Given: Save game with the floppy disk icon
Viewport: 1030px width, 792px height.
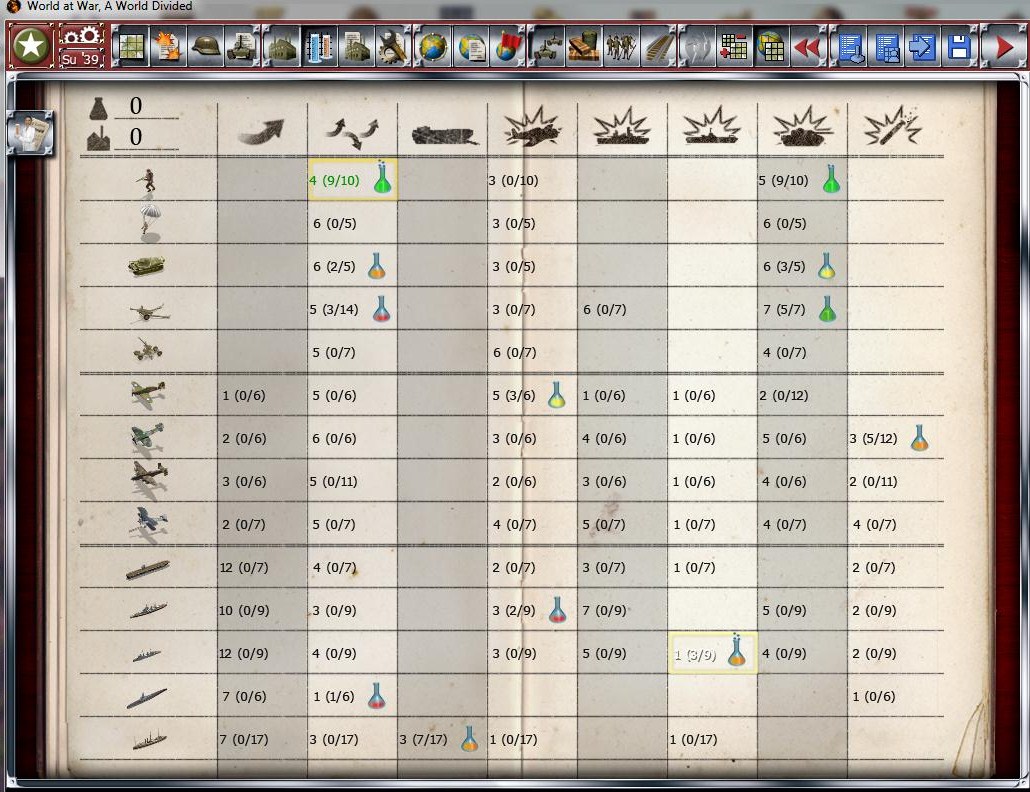Looking at the screenshot, I should click(x=959, y=47).
